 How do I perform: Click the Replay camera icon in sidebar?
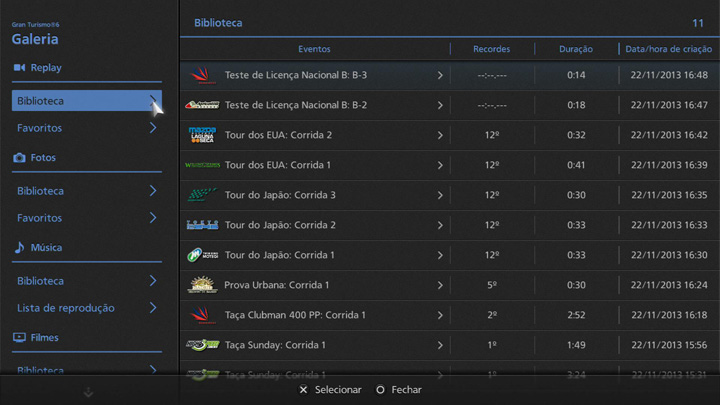[x=19, y=68]
